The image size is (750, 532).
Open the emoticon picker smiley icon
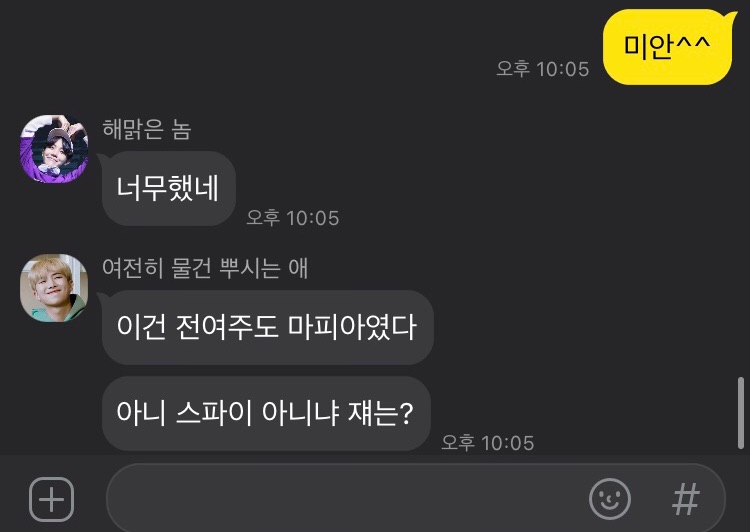[609, 499]
